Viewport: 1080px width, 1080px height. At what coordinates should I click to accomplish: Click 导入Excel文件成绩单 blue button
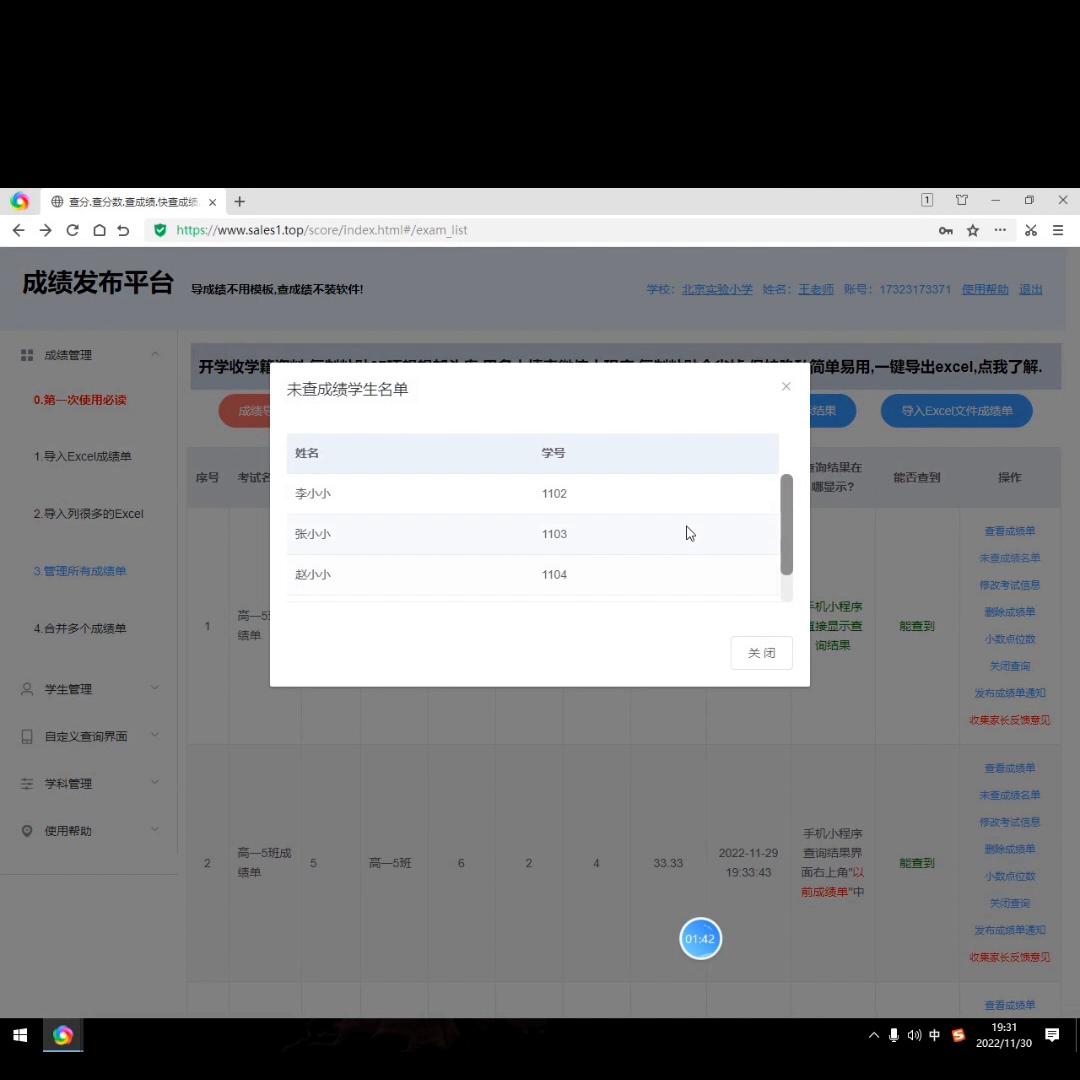point(956,411)
